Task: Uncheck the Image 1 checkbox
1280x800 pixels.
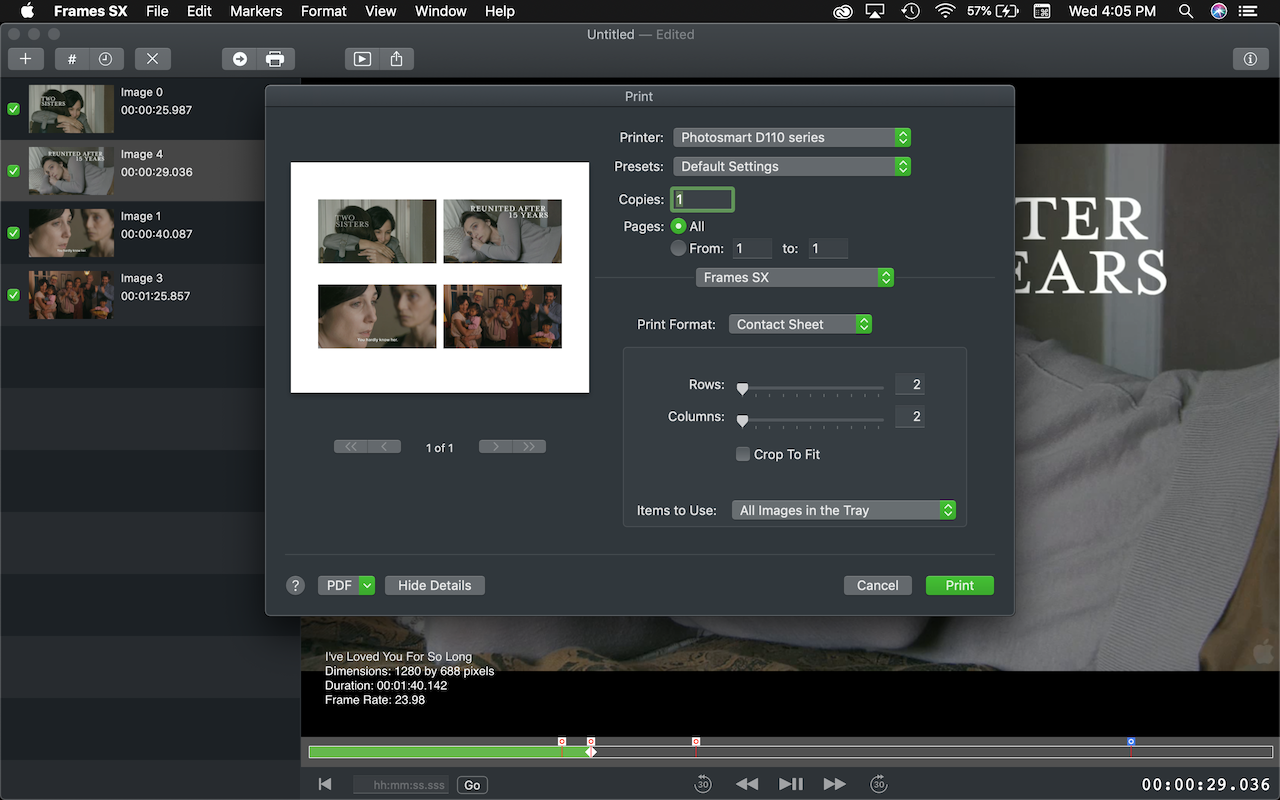Action: coord(14,233)
